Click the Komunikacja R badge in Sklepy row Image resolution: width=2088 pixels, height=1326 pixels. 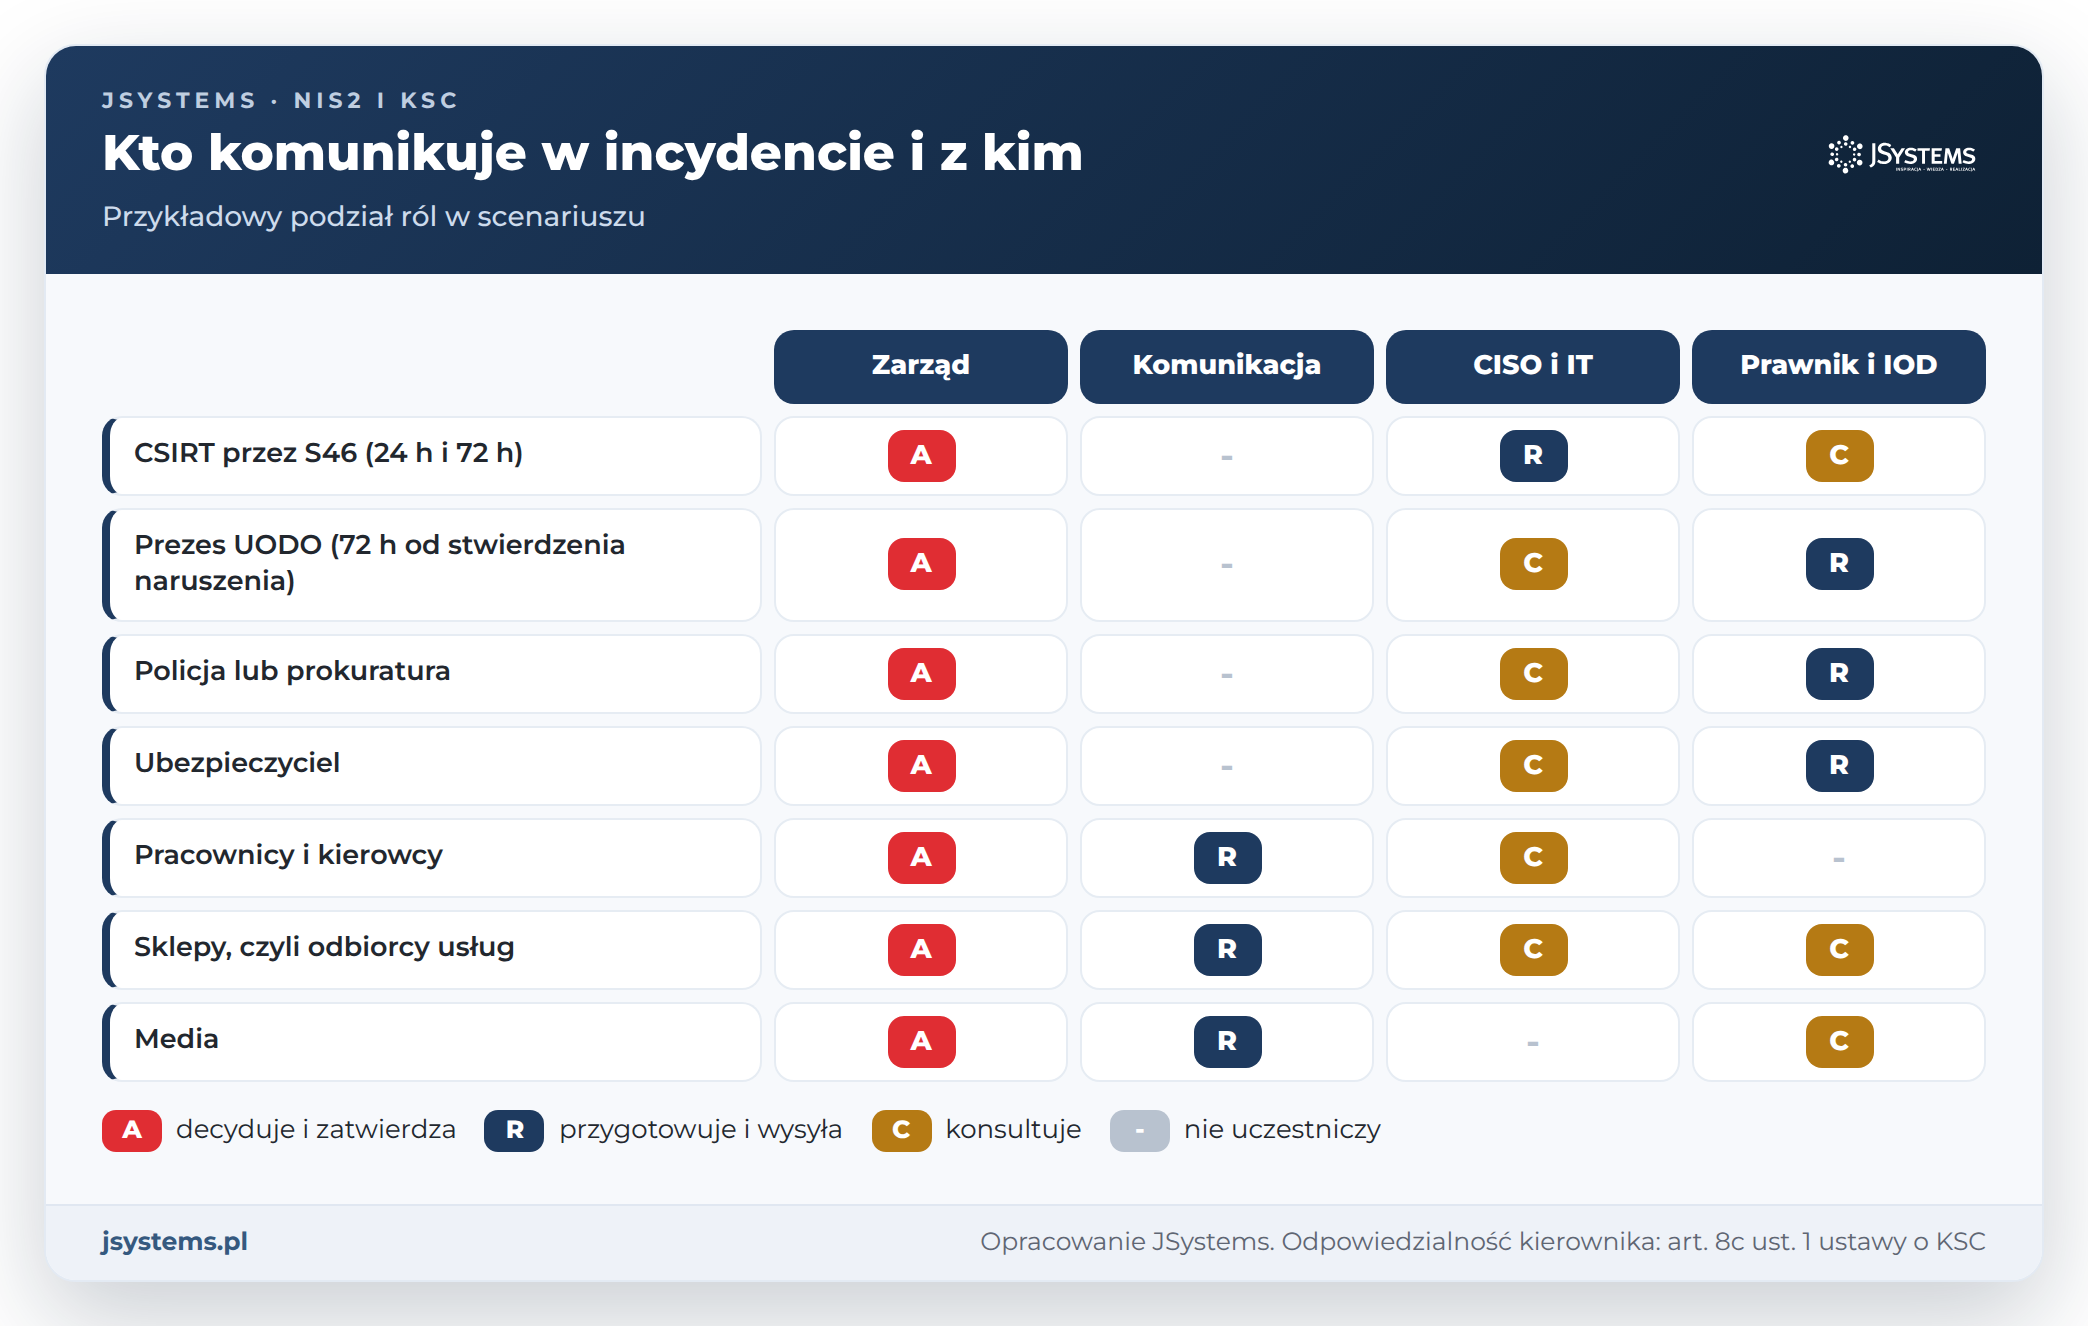point(1227,950)
